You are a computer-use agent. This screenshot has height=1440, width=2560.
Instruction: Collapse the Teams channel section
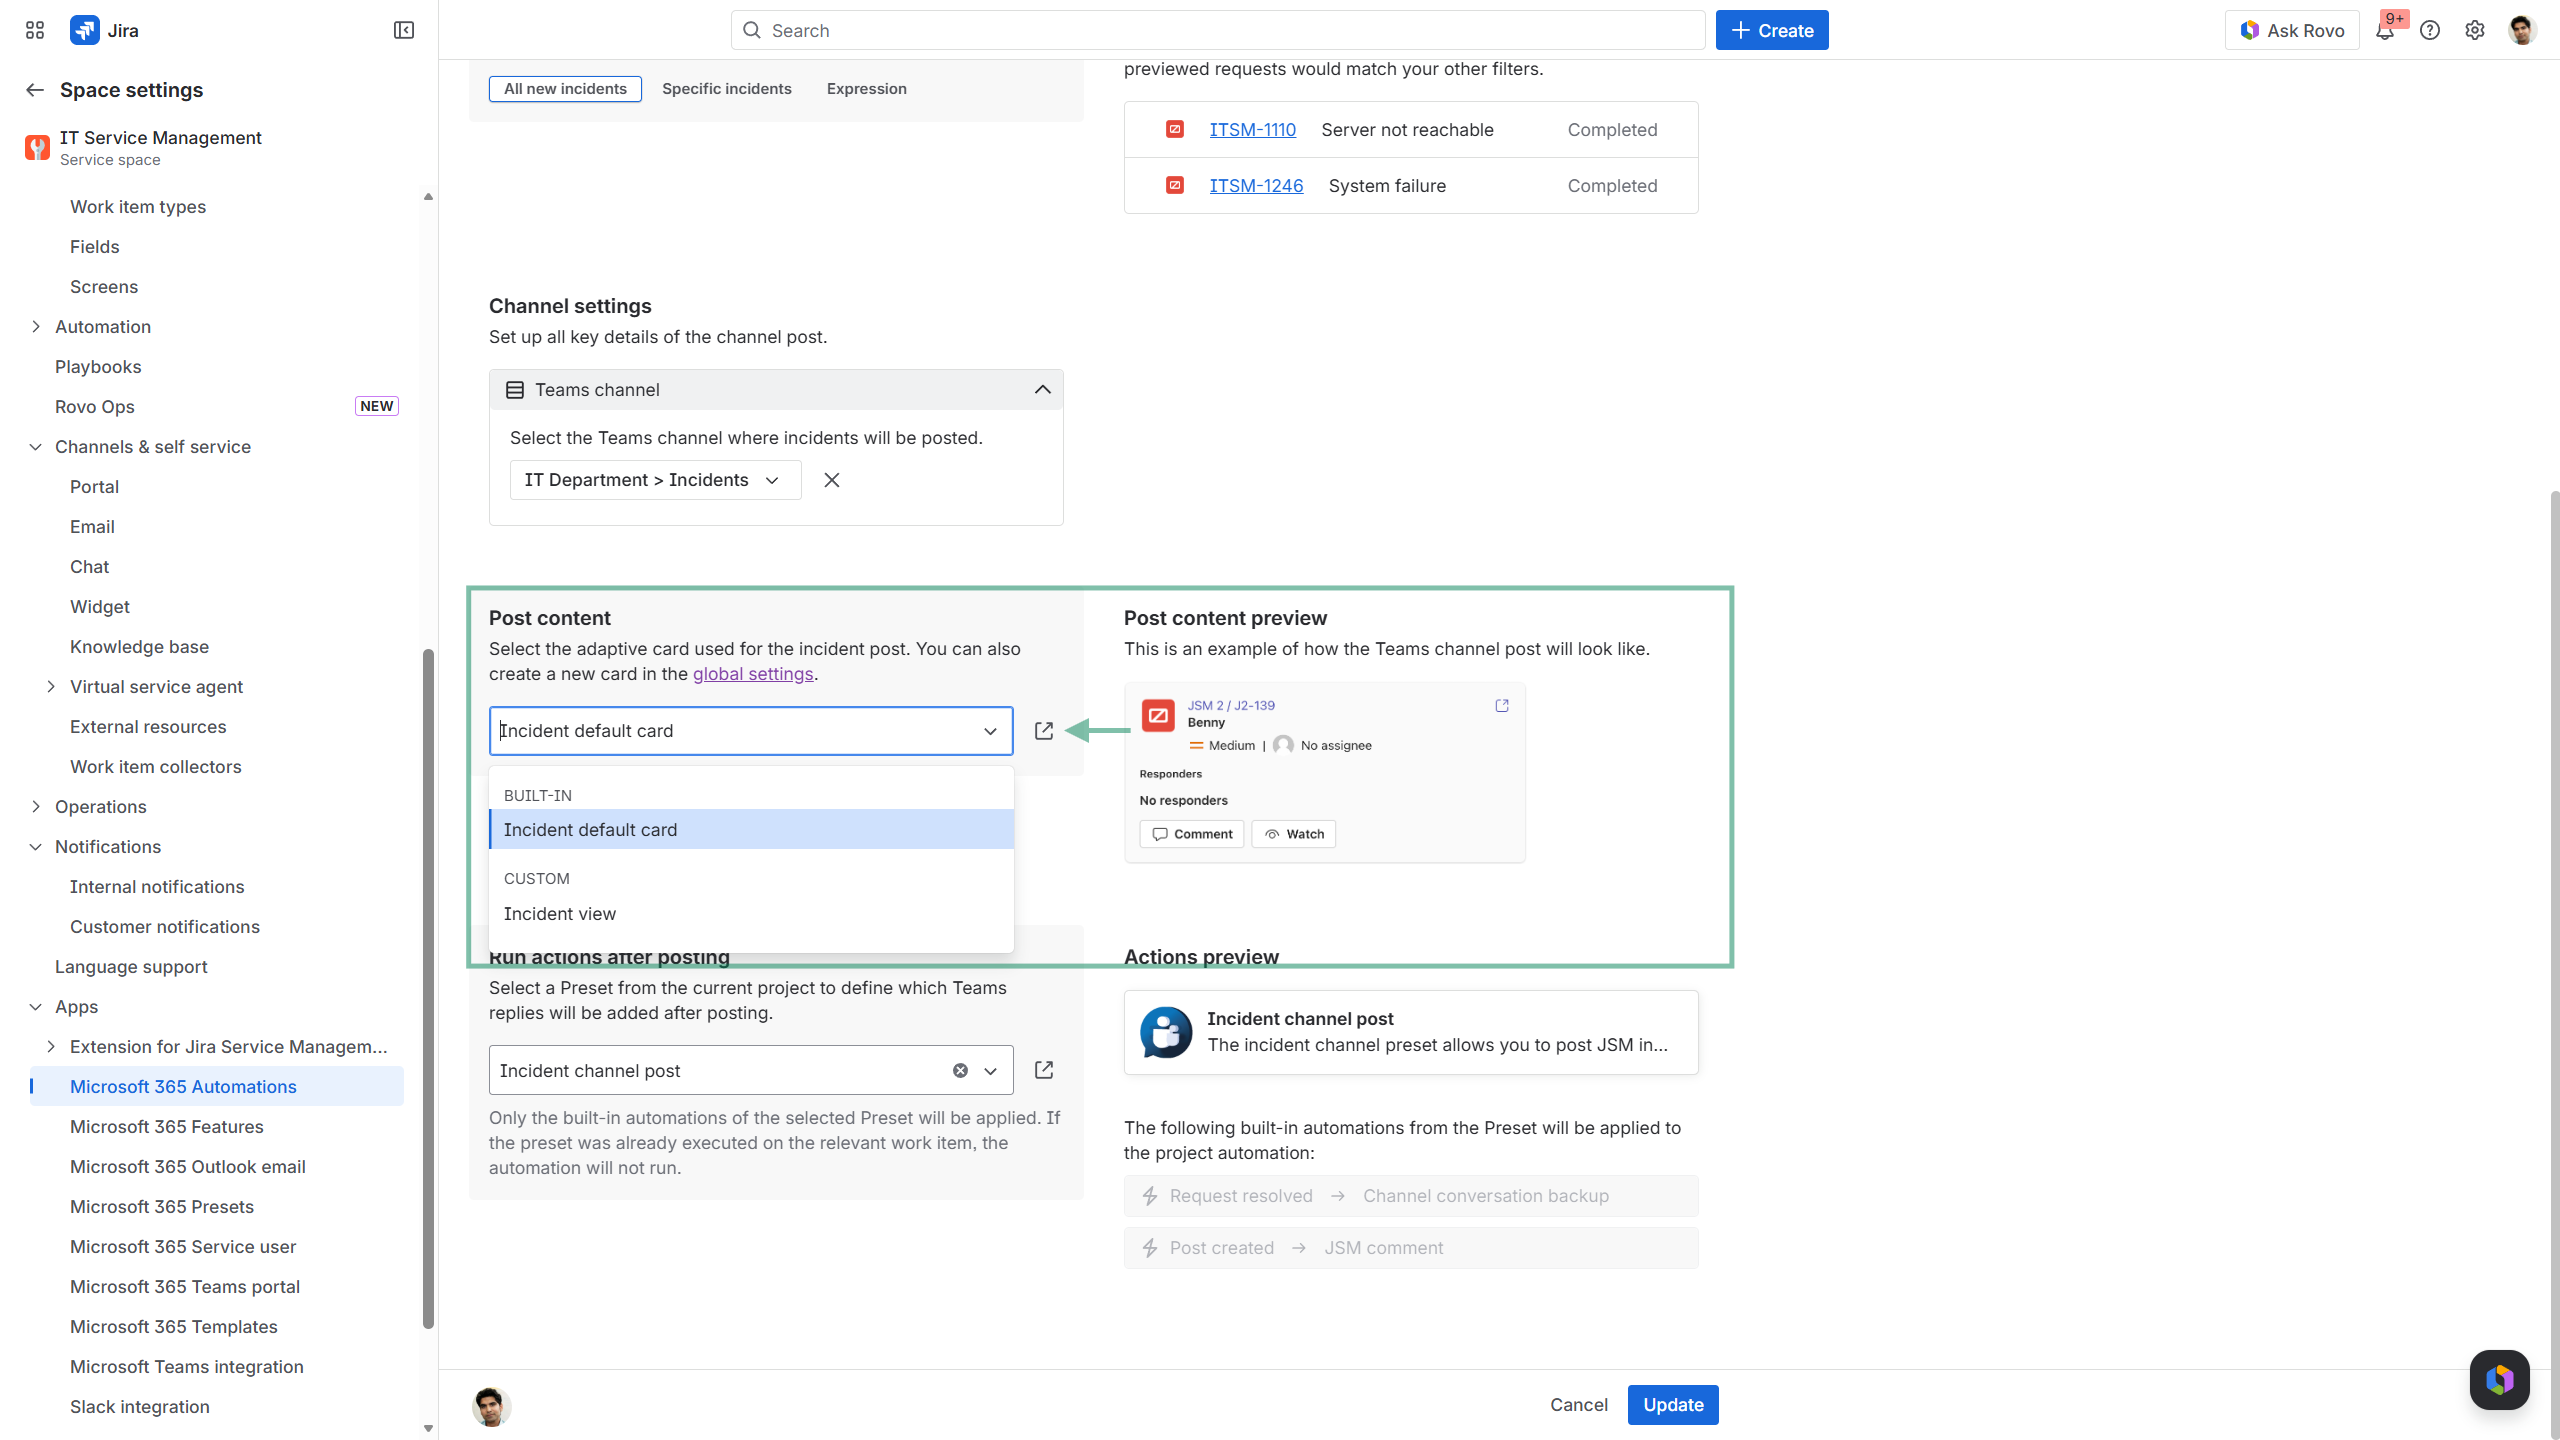[x=1042, y=390]
